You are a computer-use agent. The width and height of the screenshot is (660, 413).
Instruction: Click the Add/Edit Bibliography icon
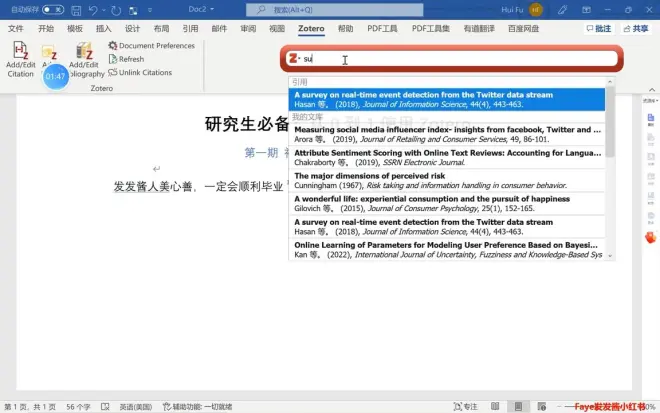pyautogui.click(x=85, y=59)
